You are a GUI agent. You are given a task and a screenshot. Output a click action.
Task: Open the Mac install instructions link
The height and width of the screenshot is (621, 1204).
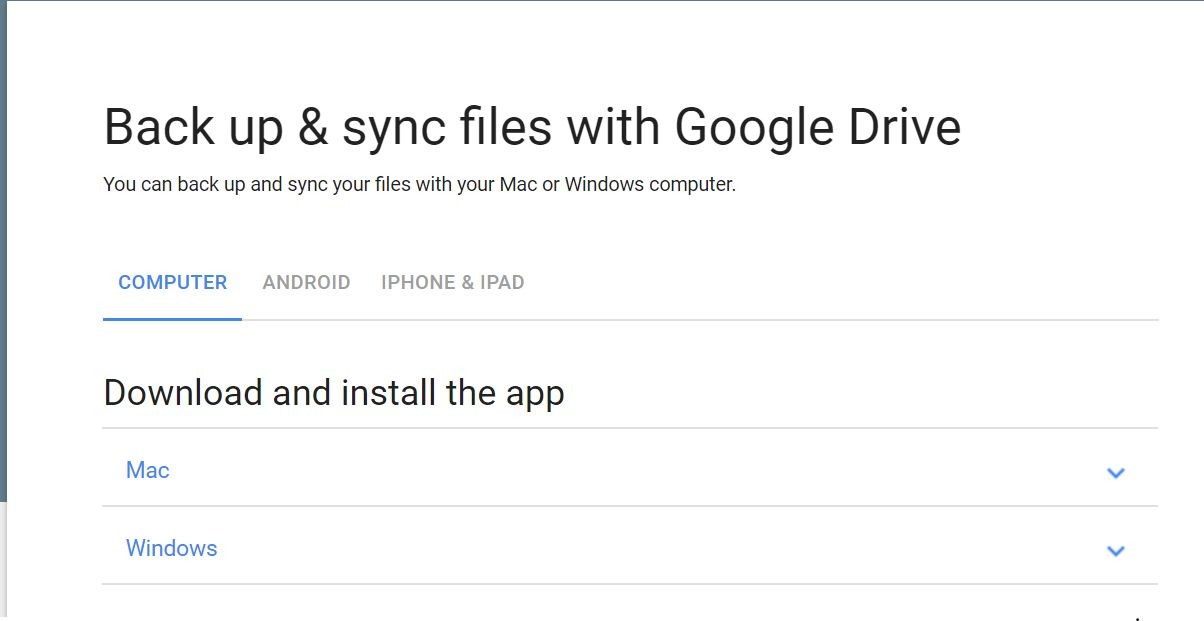(148, 470)
